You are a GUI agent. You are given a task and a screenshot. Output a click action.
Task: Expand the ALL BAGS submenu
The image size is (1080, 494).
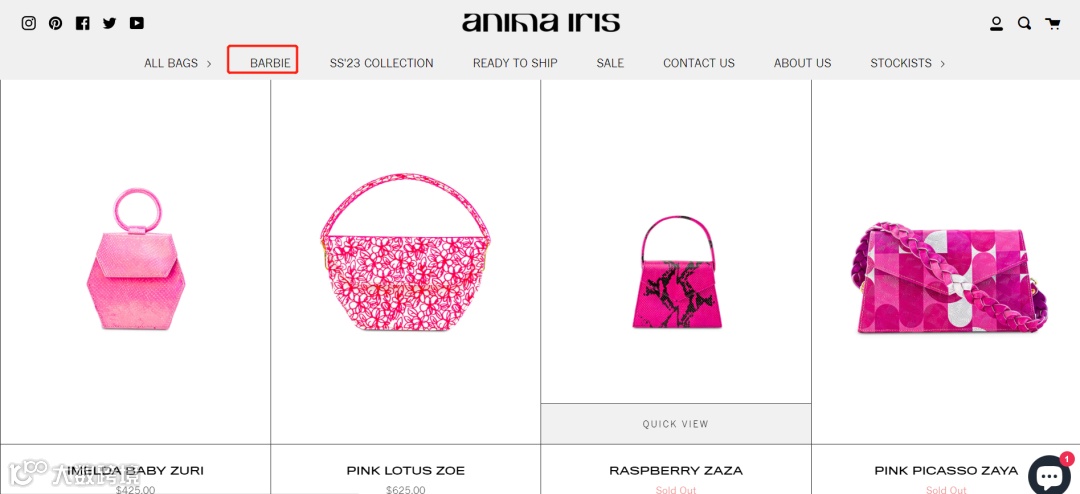209,63
